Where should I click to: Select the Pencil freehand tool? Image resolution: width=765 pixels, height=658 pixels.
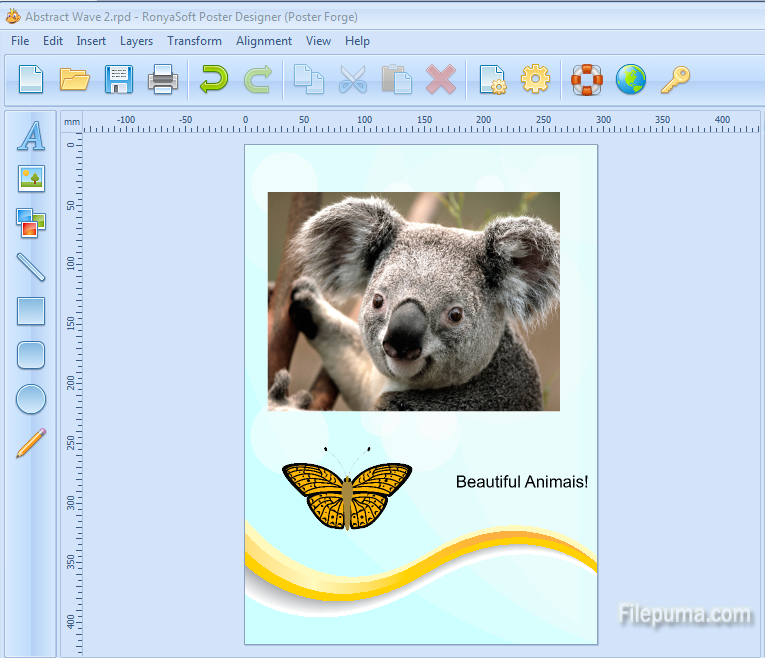32,443
